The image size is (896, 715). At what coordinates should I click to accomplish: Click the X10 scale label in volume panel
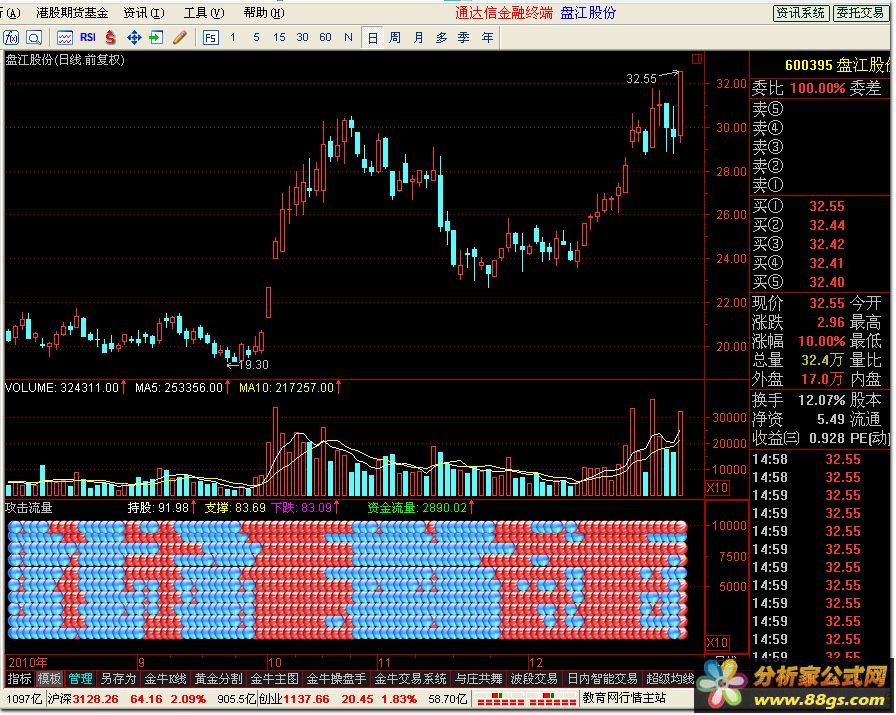coord(717,488)
